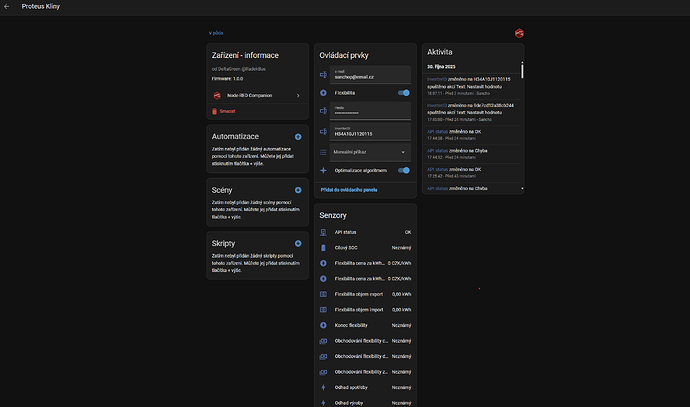Click the red device logo at top right
The width and height of the screenshot is (690, 407).
[x=519, y=33]
